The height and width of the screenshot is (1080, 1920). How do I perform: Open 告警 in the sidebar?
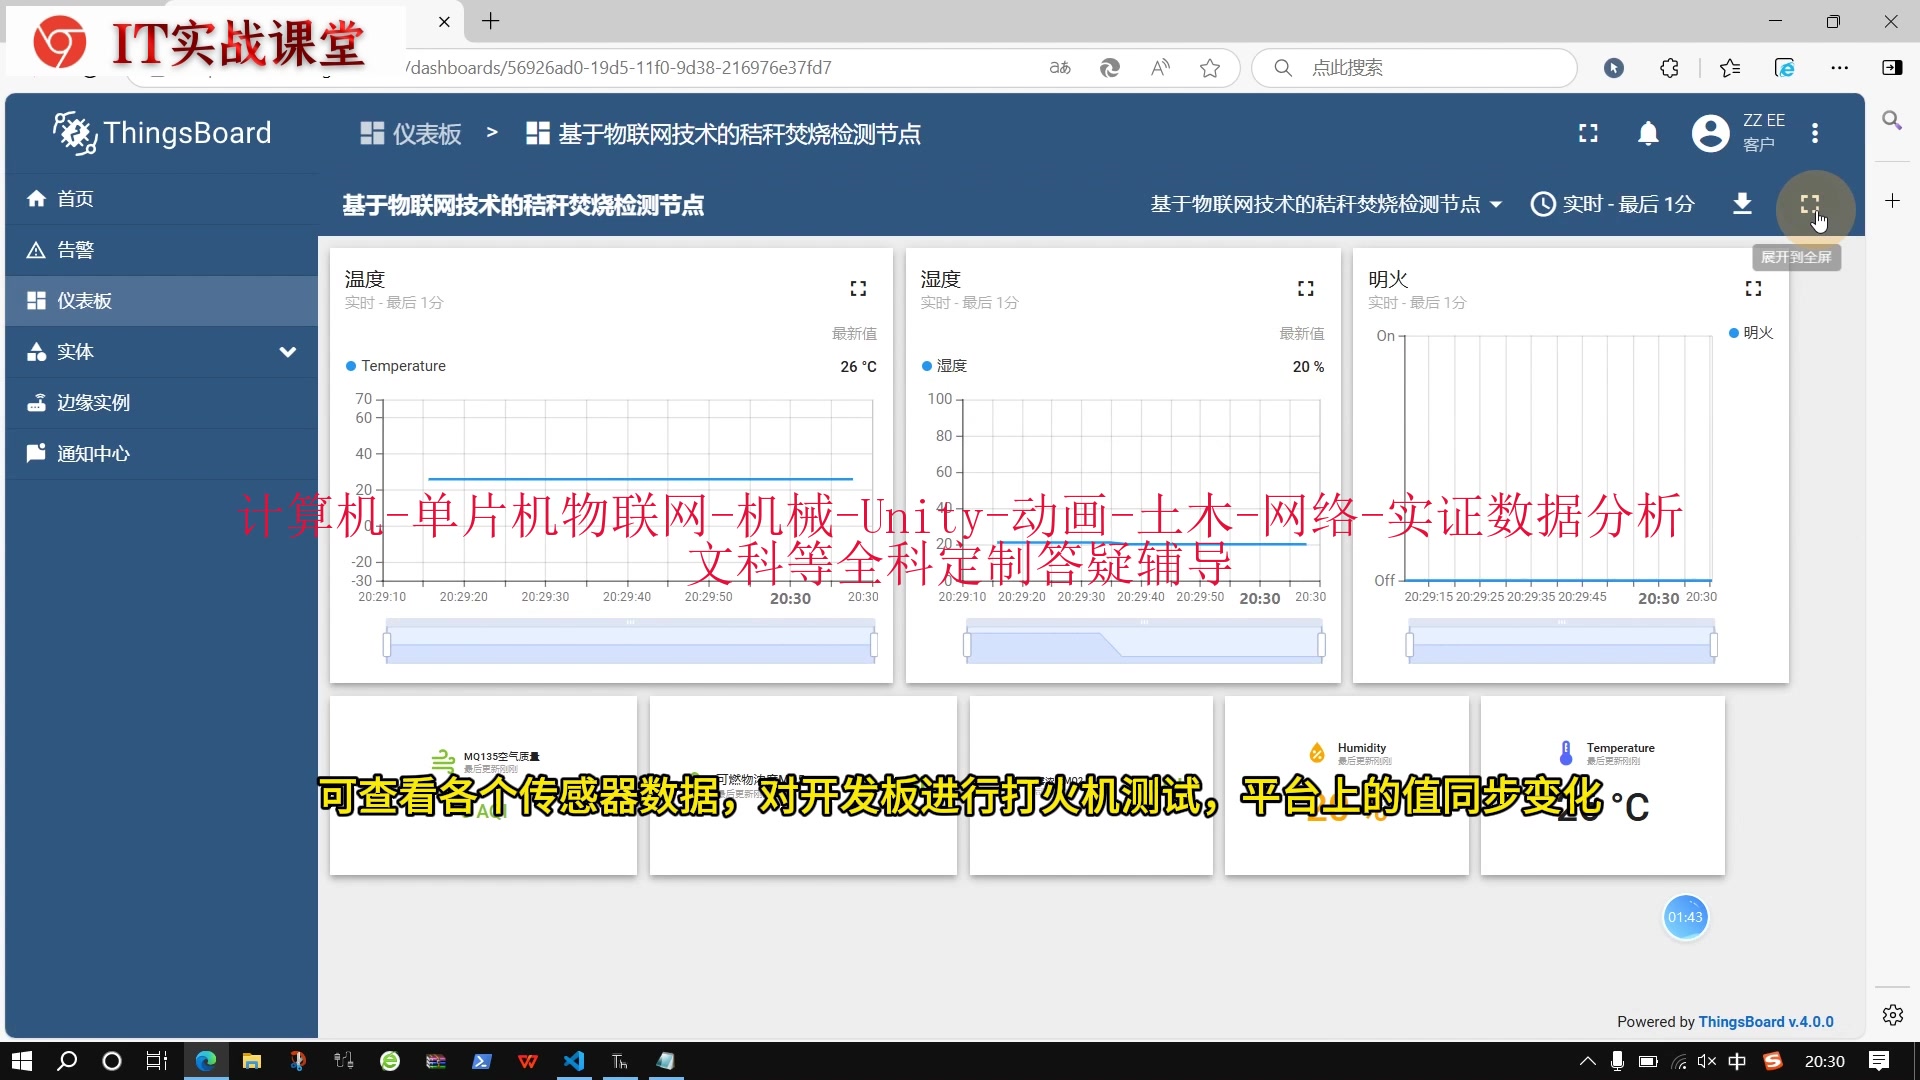click(x=75, y=250)
